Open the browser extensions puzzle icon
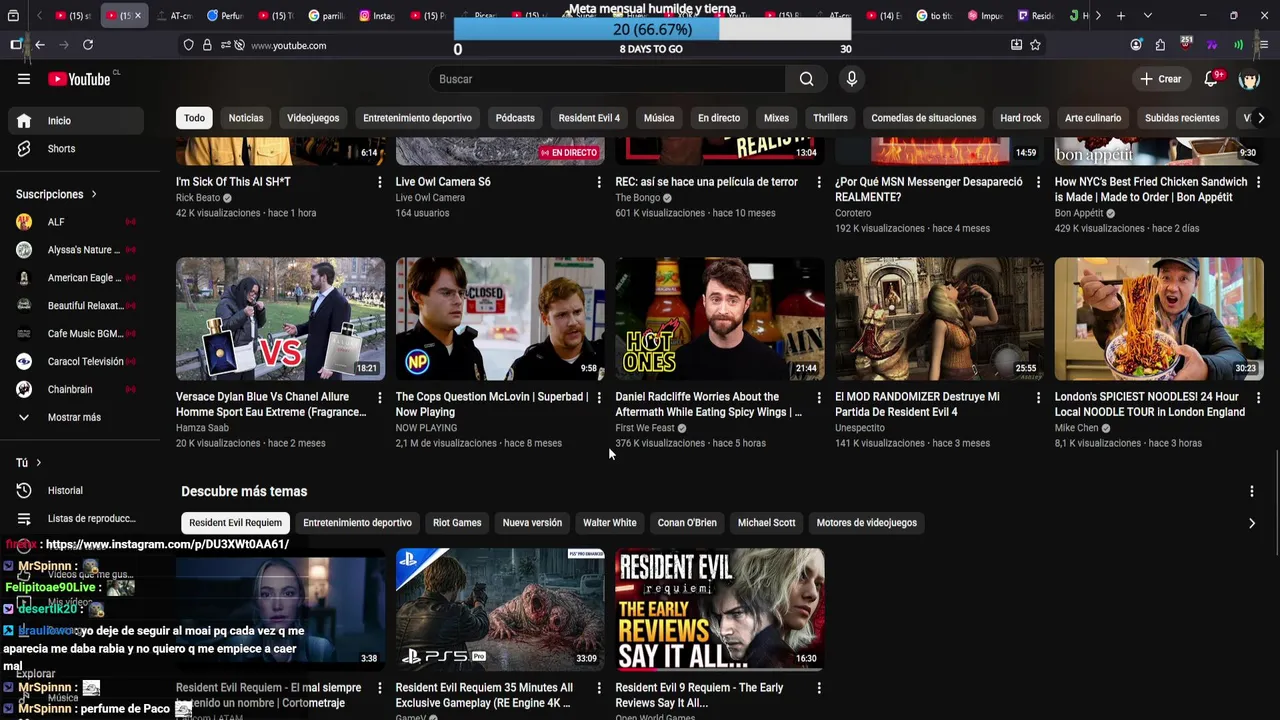Viewport: 1280px width, 720px height. pos(1160,45)
